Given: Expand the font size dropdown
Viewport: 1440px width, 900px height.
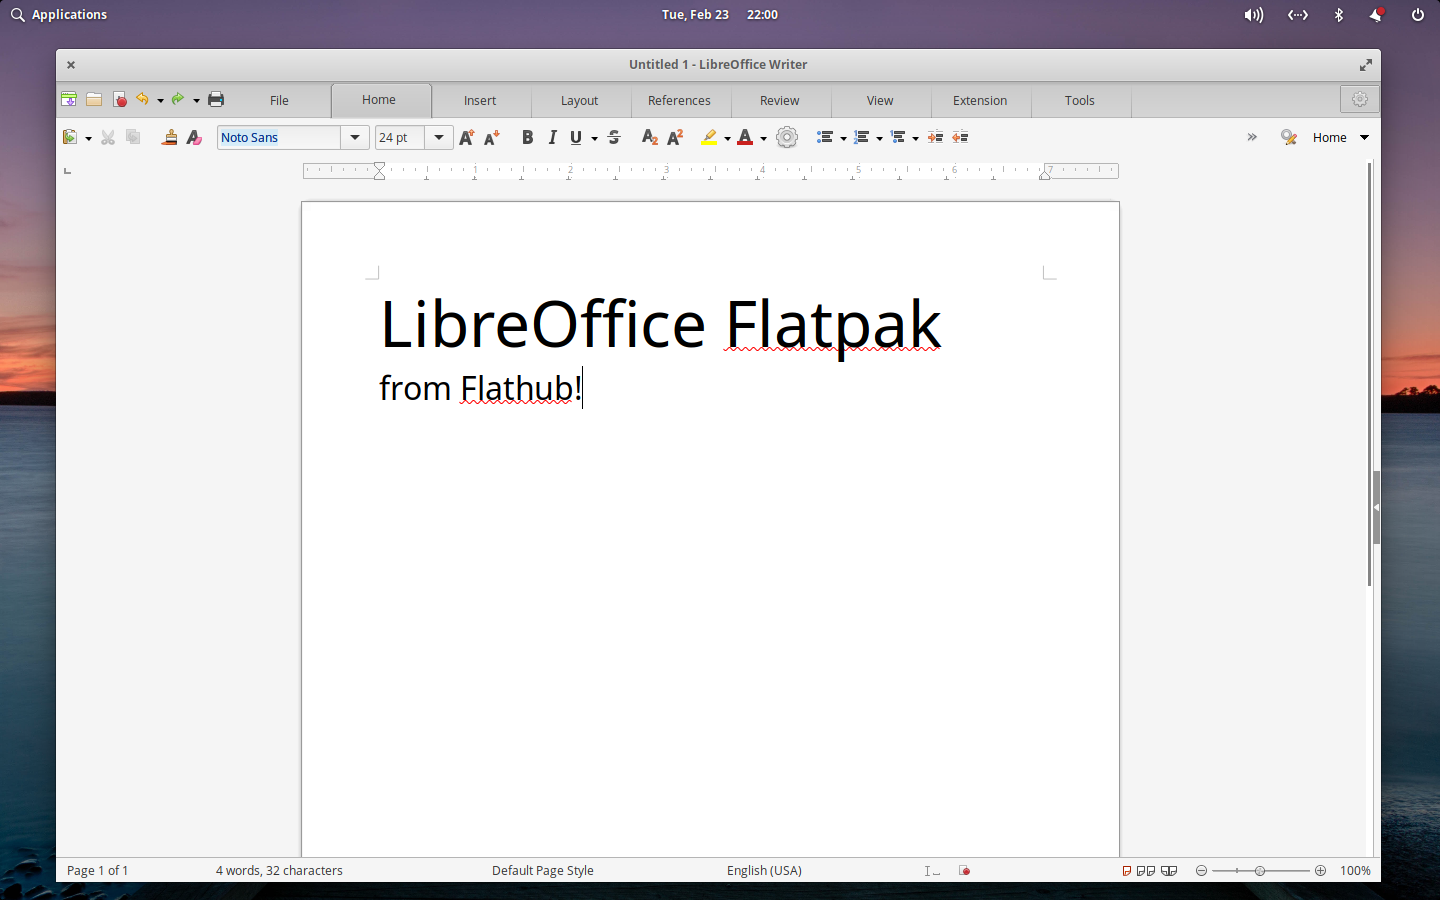Looking at the screenshot, I should click(438, 137).
